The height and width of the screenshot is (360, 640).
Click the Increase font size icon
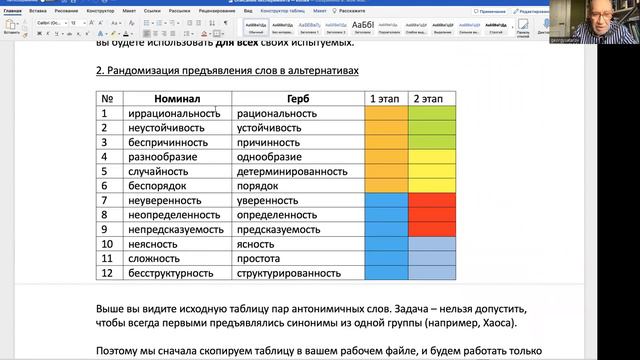(91, 23)
